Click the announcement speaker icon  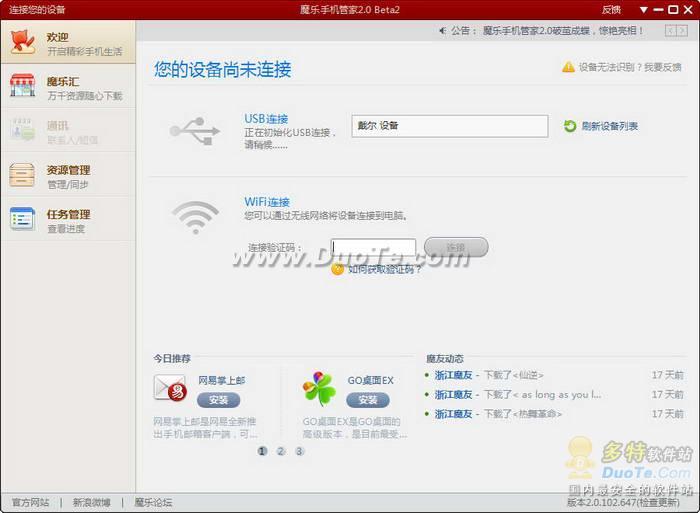click(x=442, y=31)
